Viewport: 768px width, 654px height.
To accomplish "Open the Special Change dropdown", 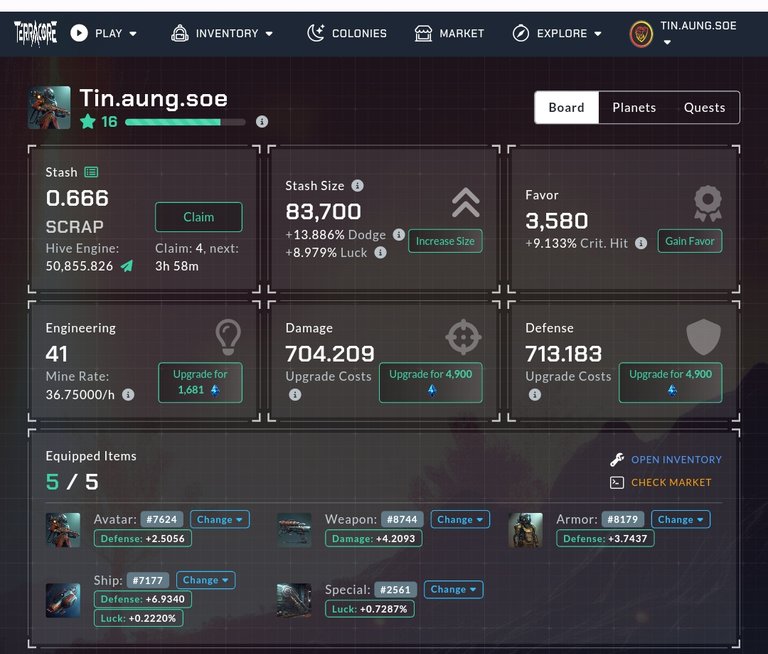I will (453, 589).
